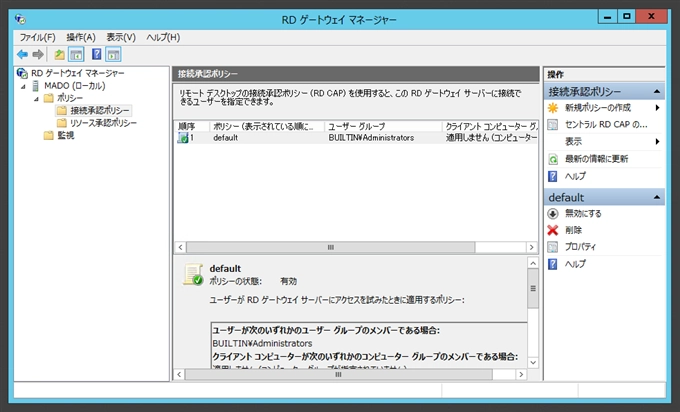Click 最新の情報に更新 action link
This screenshot has width=680, height=412.
(596, 159)
